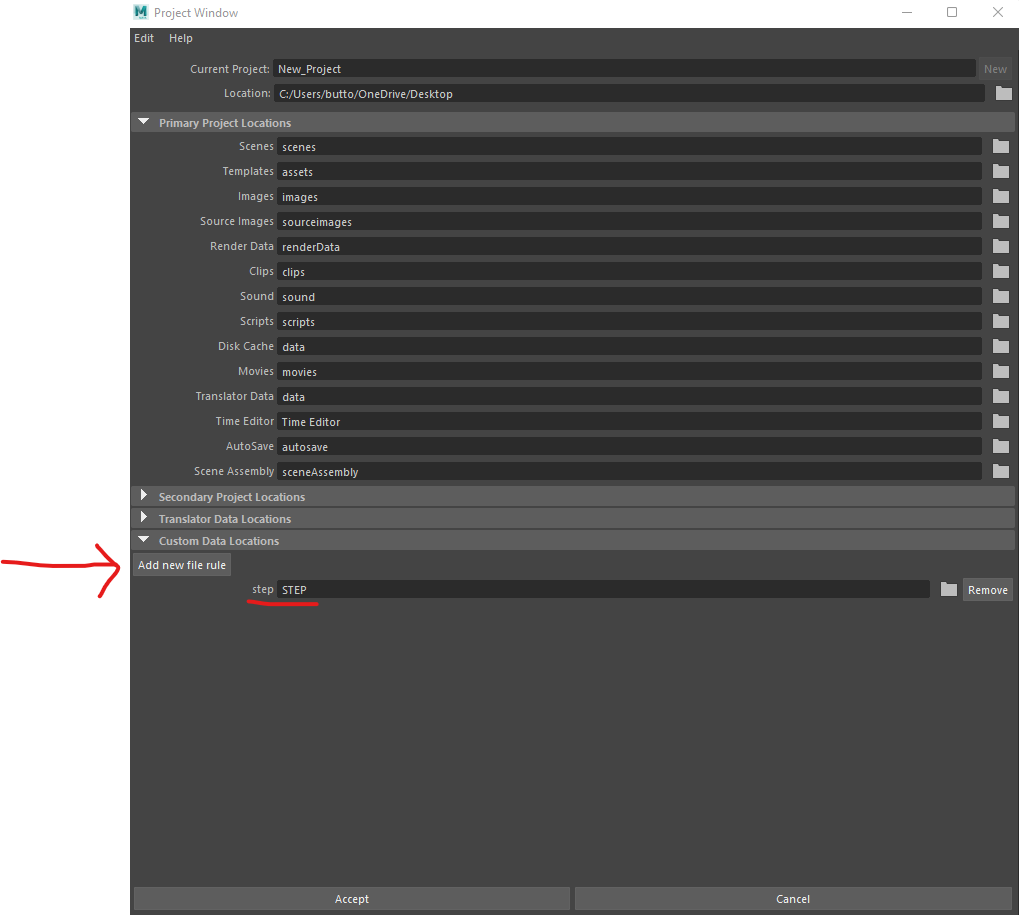
Task: Browse folder for Sound location
Action: 1001,297
